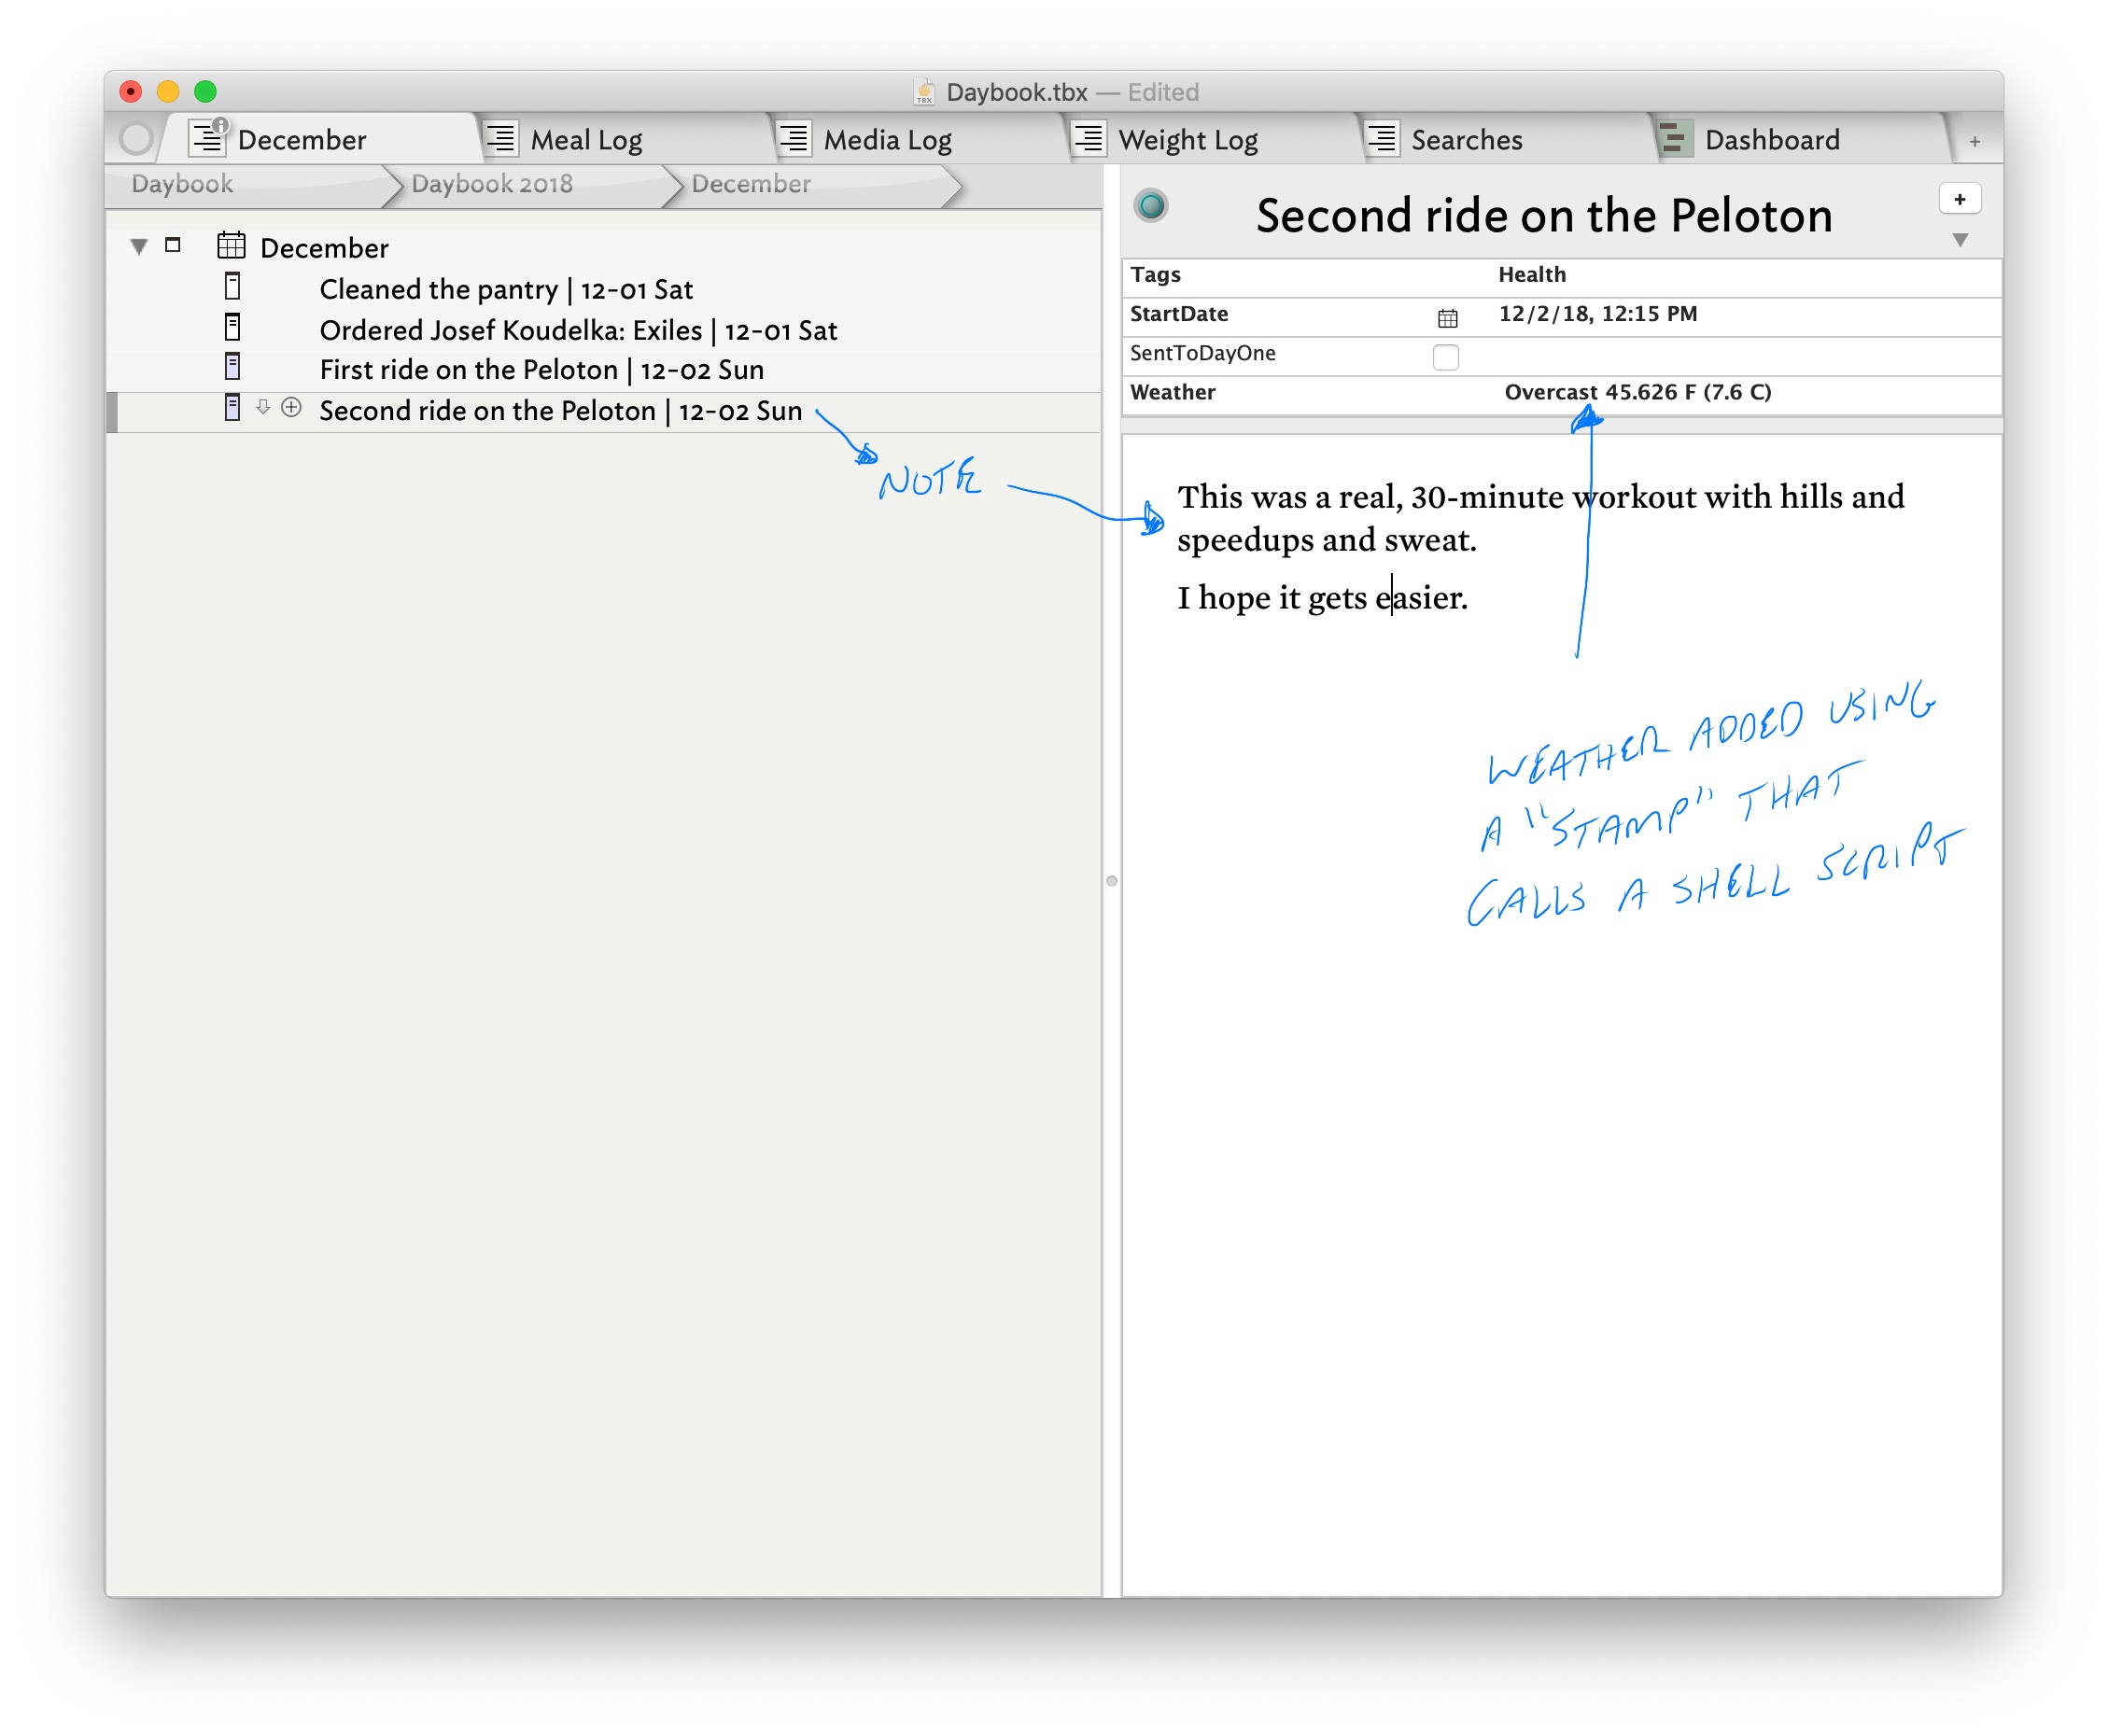The height and width of the screenshot is (1736, 2108).
Task: Open the StartDate calendar picker icon
Action: click(1447, 318)
